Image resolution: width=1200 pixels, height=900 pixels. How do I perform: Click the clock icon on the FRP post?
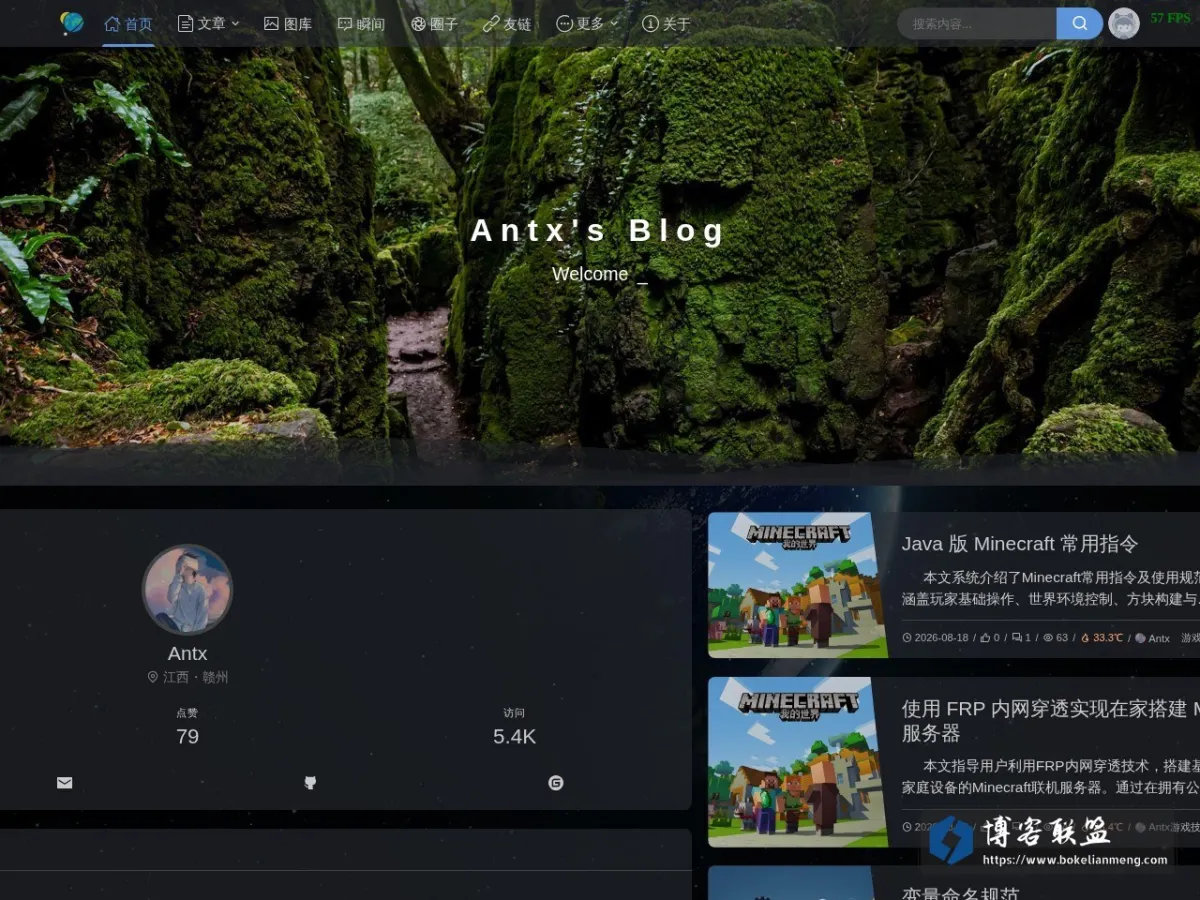(x=907, y=827)
